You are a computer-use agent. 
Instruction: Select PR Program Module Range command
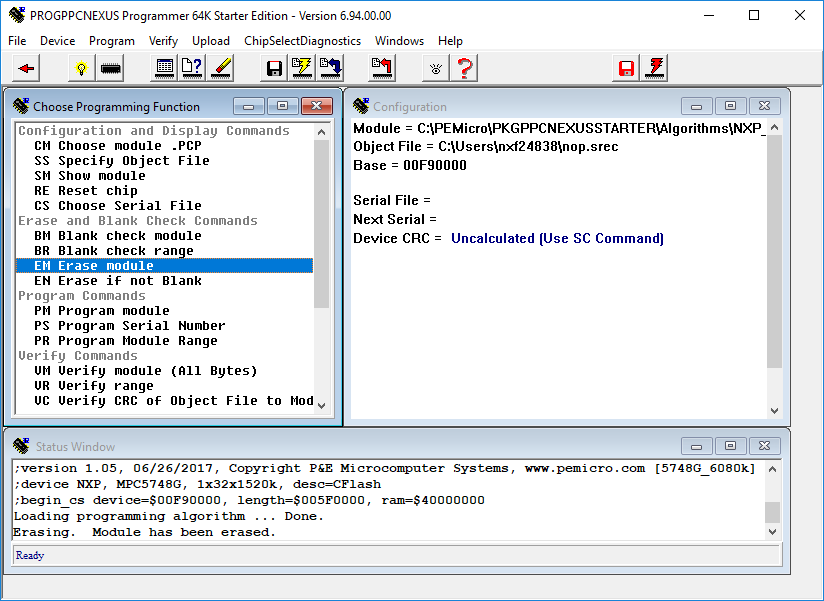pos(164,340)
